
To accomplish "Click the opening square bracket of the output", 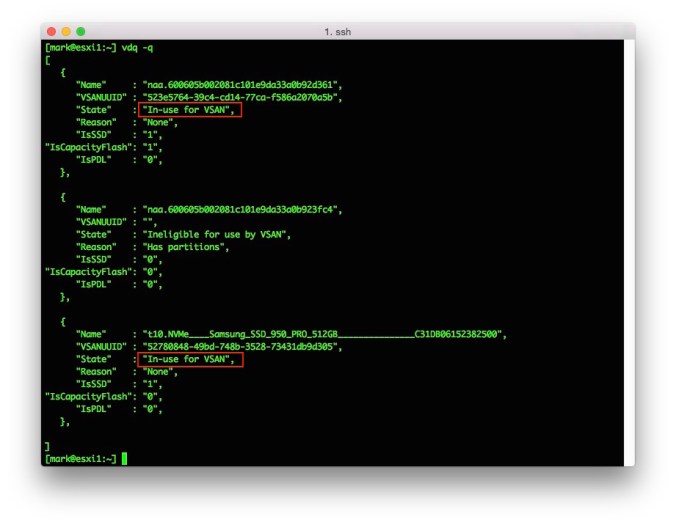I will tap(47, 60).
